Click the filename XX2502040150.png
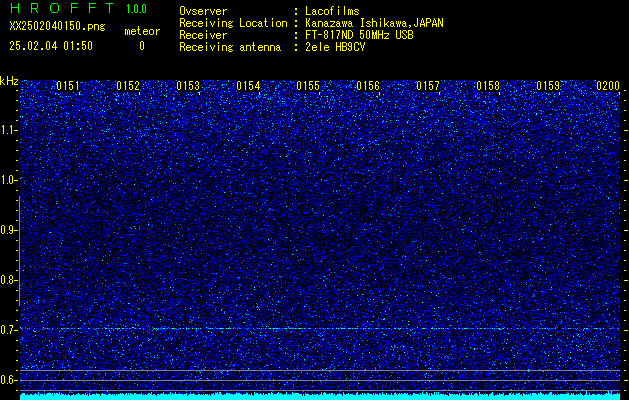 coord(57,27)
